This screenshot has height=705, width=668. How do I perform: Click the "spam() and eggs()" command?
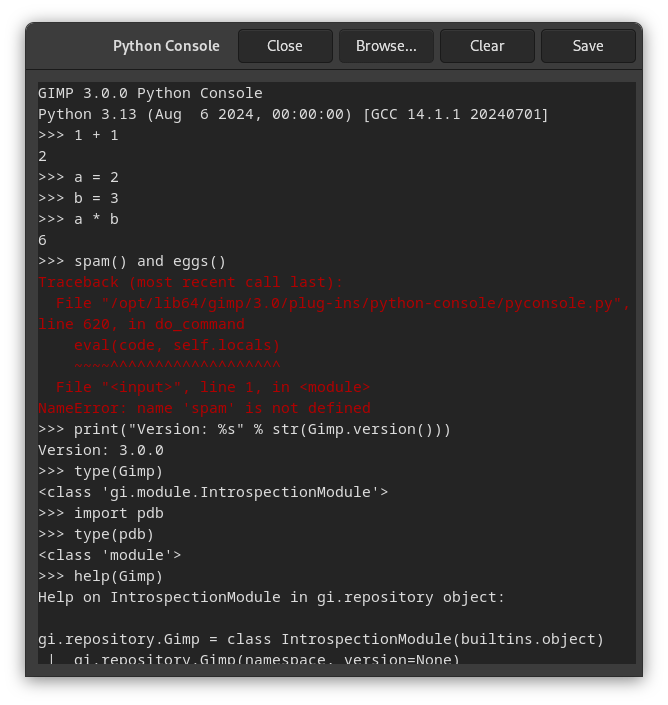click(150, 261)
